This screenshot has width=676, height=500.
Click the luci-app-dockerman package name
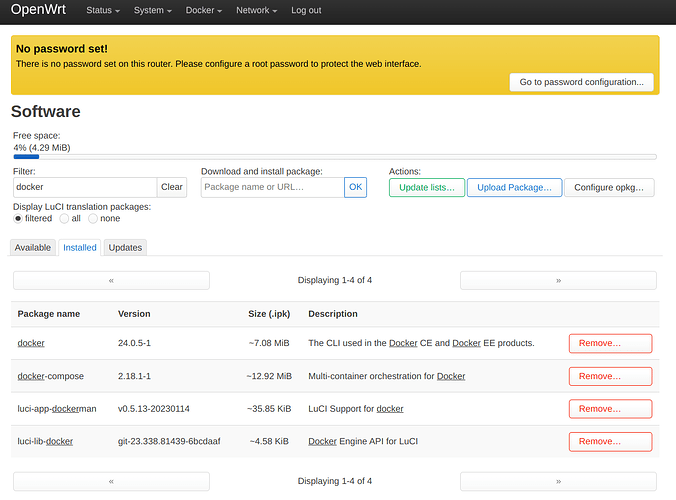click(57, 409)
